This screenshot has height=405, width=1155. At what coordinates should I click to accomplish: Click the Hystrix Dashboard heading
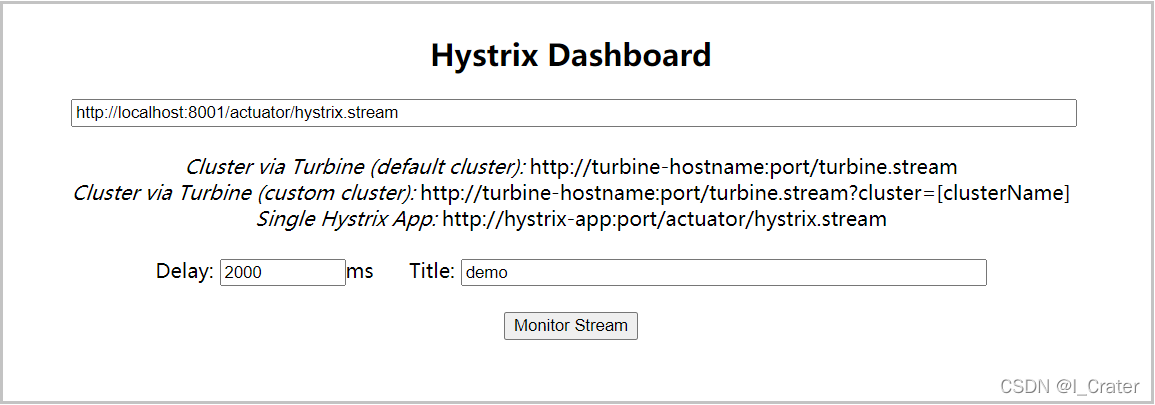pyautogui.click(x=571, y=56)
